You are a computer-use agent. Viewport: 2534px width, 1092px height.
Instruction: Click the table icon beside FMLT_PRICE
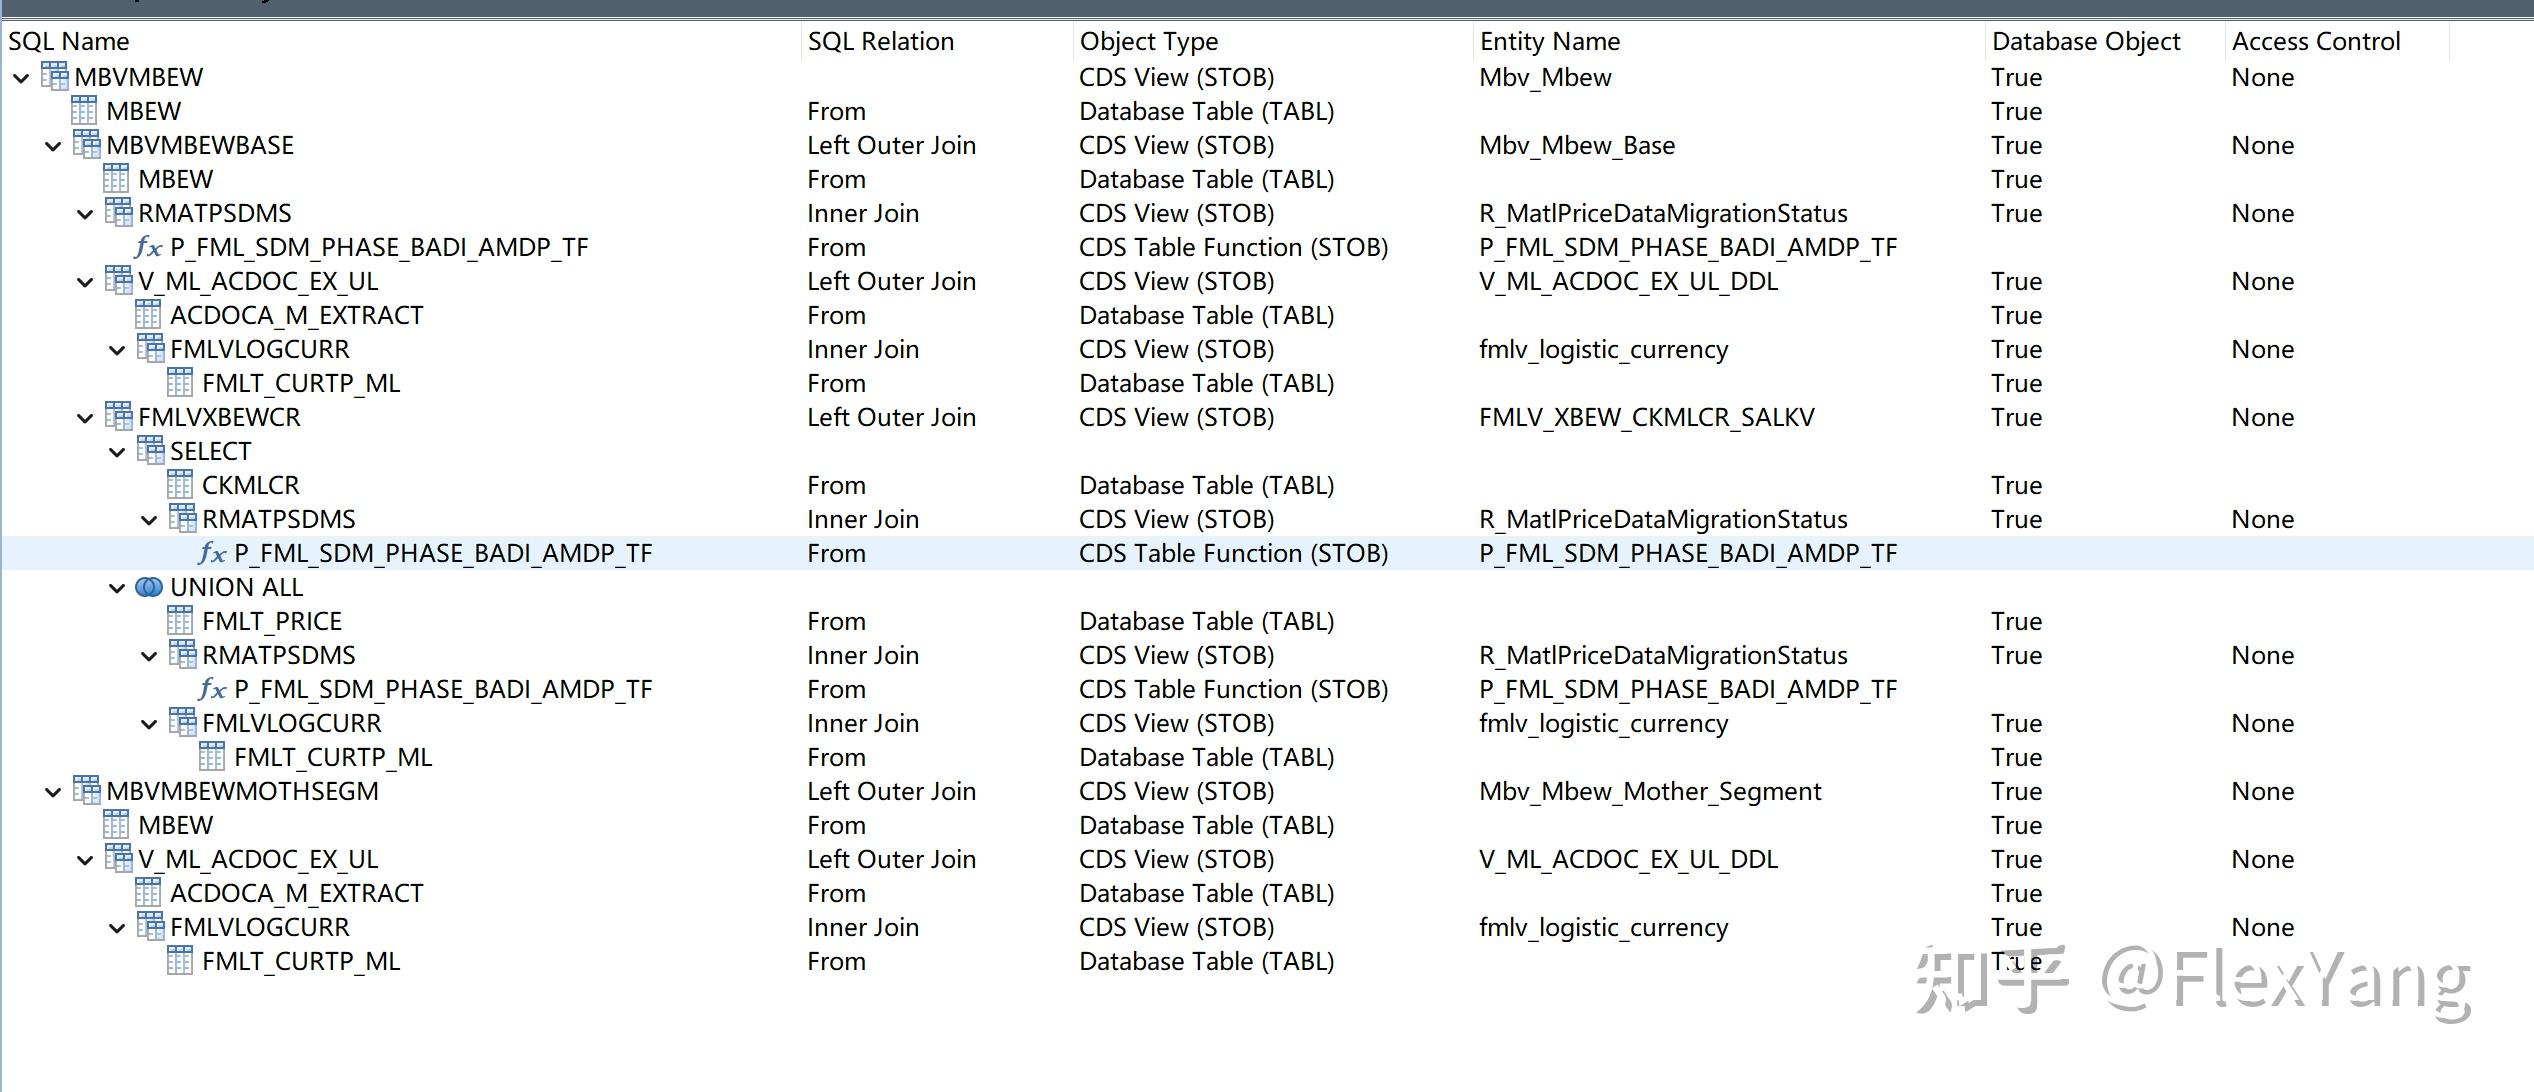pos(180,621)
